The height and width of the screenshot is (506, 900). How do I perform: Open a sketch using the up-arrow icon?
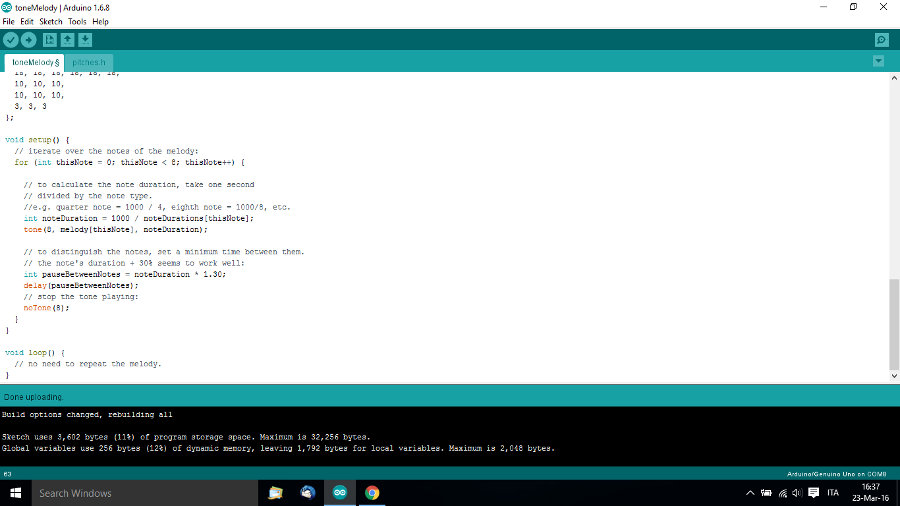[67, 40]
